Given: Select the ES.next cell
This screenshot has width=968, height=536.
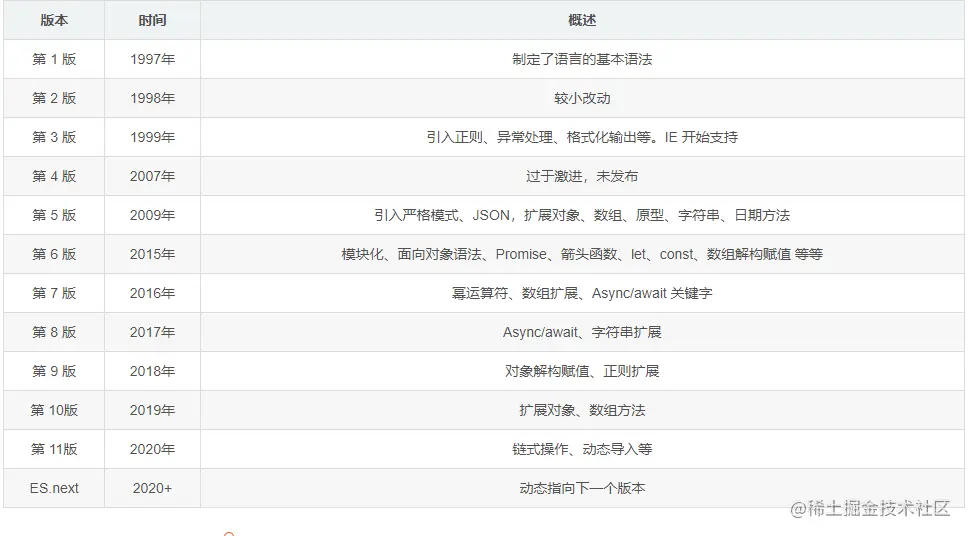Looking at the screenshot, I should 54,488.
